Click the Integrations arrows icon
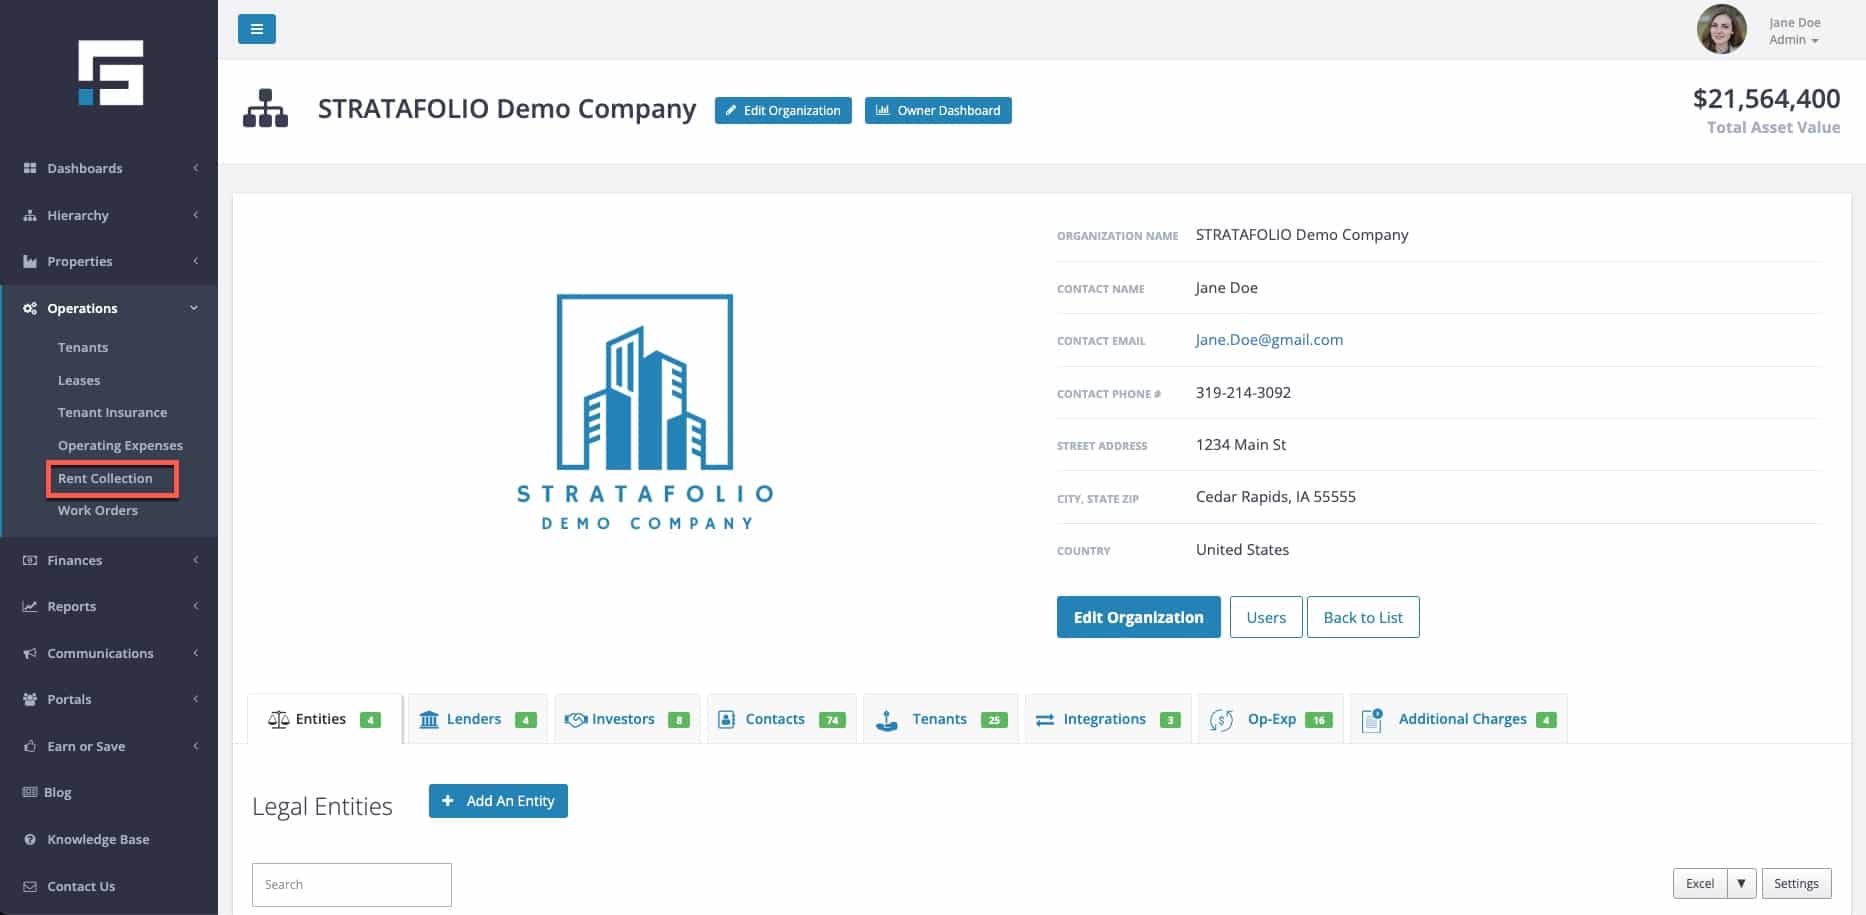 1044,720
